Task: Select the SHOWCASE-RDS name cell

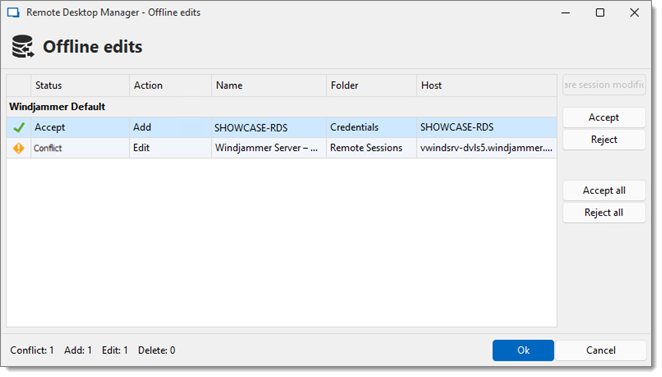Action: (x=269, y=127)
